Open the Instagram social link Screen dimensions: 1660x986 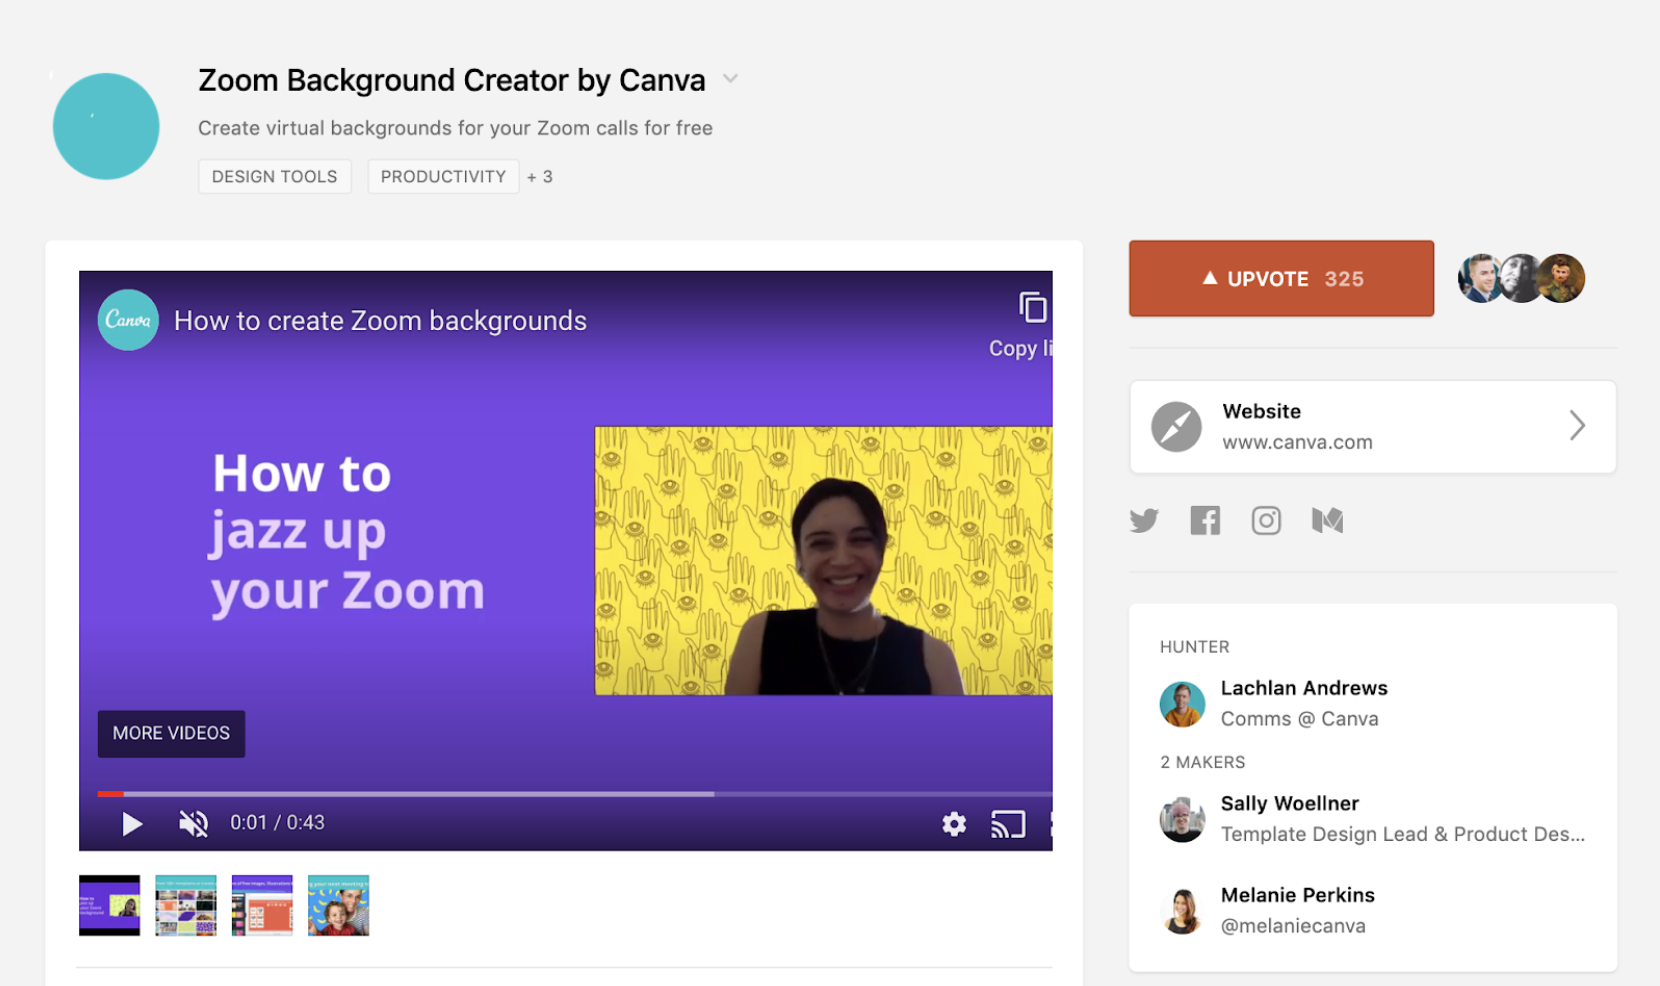coord(1266,521)
